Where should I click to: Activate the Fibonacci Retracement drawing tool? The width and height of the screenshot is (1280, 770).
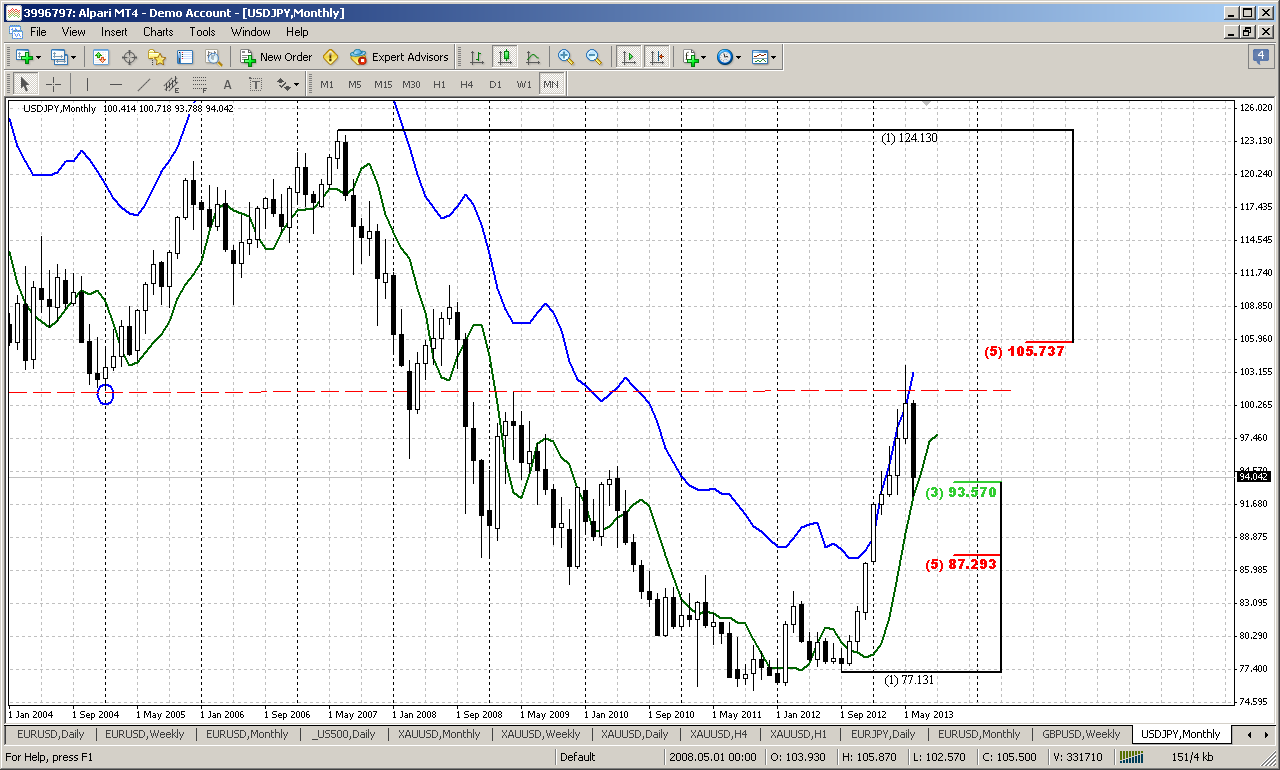(x=200, y=84)
